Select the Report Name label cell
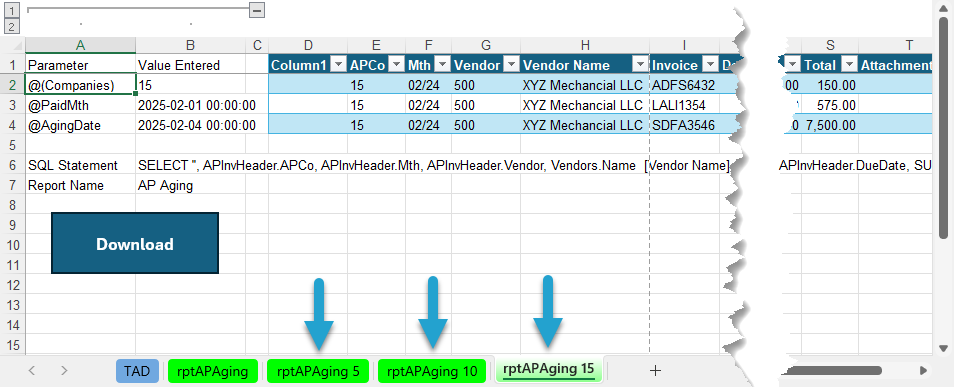Image resolution: width=954 pixels, height=387 pixels. pos(80,185)
